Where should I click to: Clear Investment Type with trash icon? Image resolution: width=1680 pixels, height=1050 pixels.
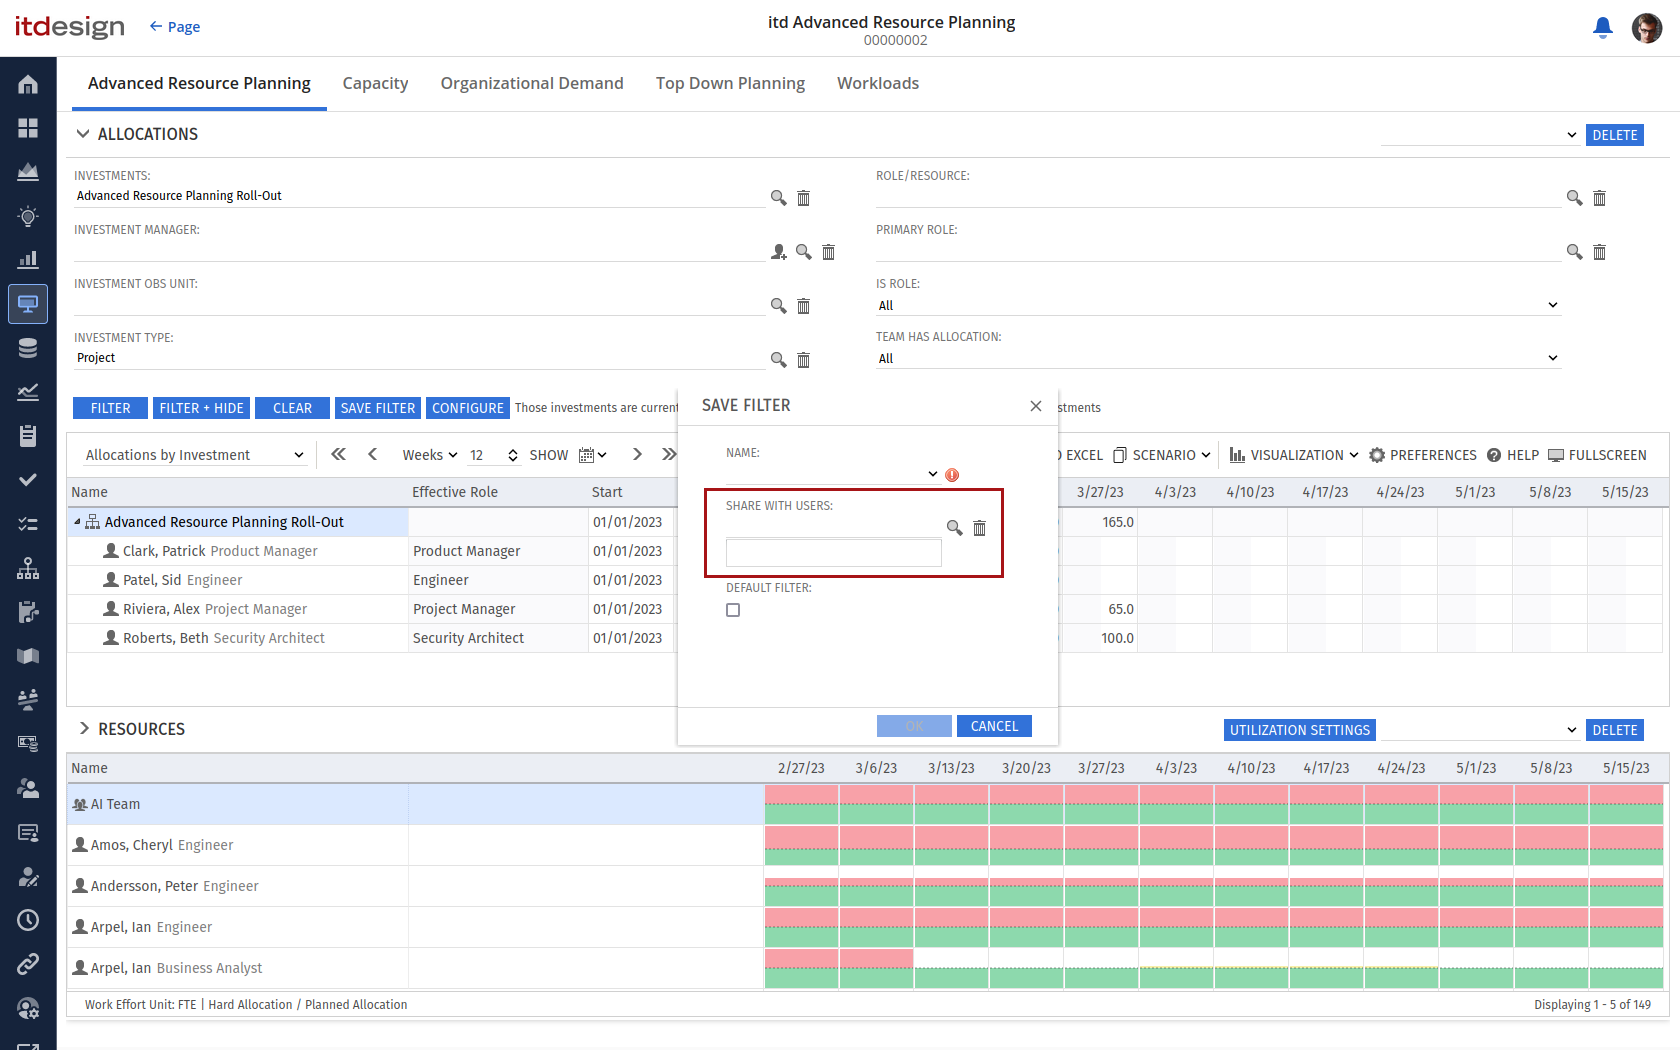point(803,360)
